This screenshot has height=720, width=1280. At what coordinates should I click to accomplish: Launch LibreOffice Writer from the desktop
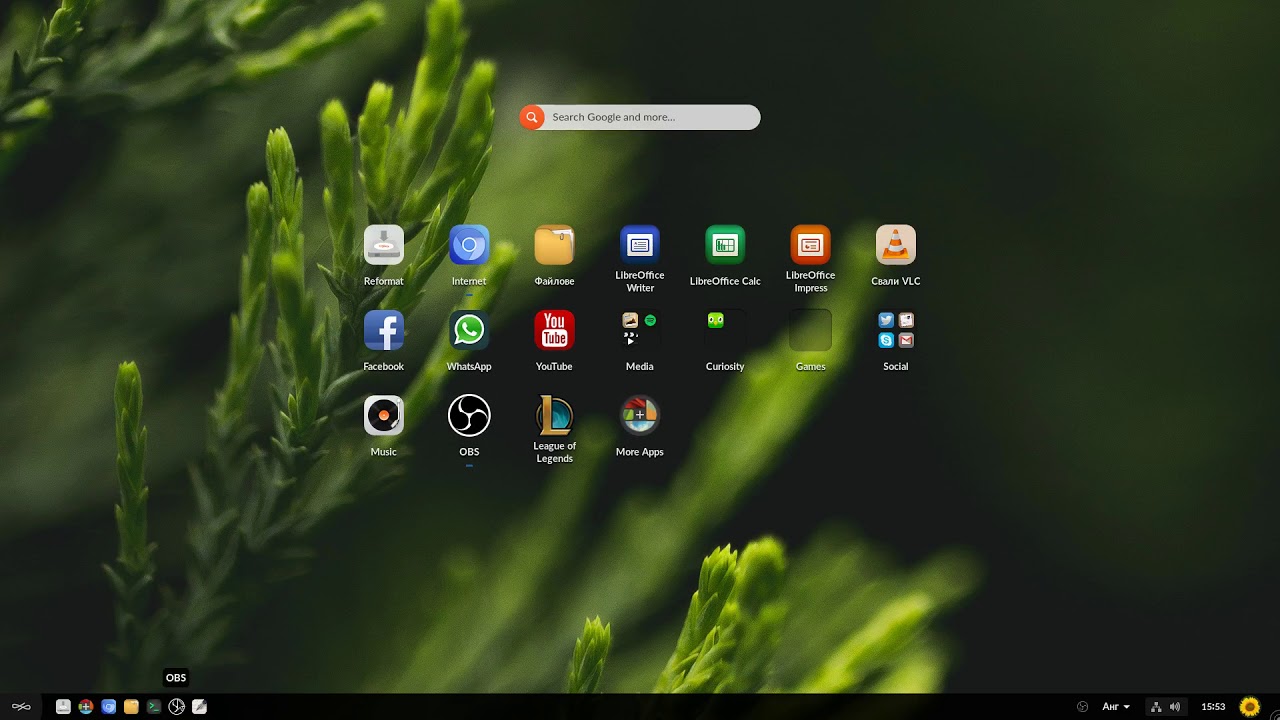click(640, 245)
